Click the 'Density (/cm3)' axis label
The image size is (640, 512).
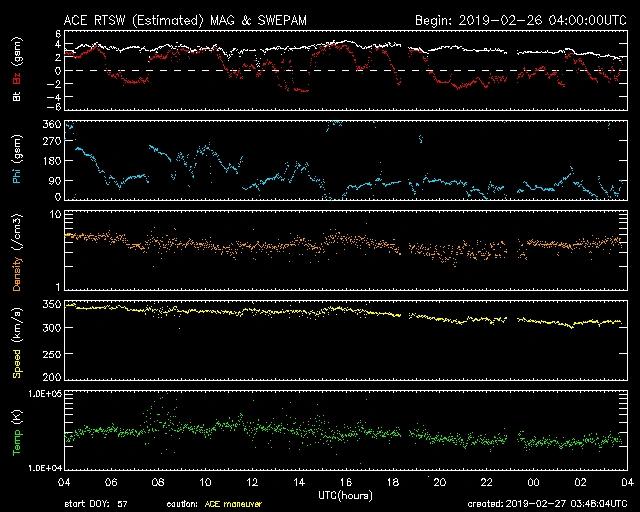pos(17,252)
